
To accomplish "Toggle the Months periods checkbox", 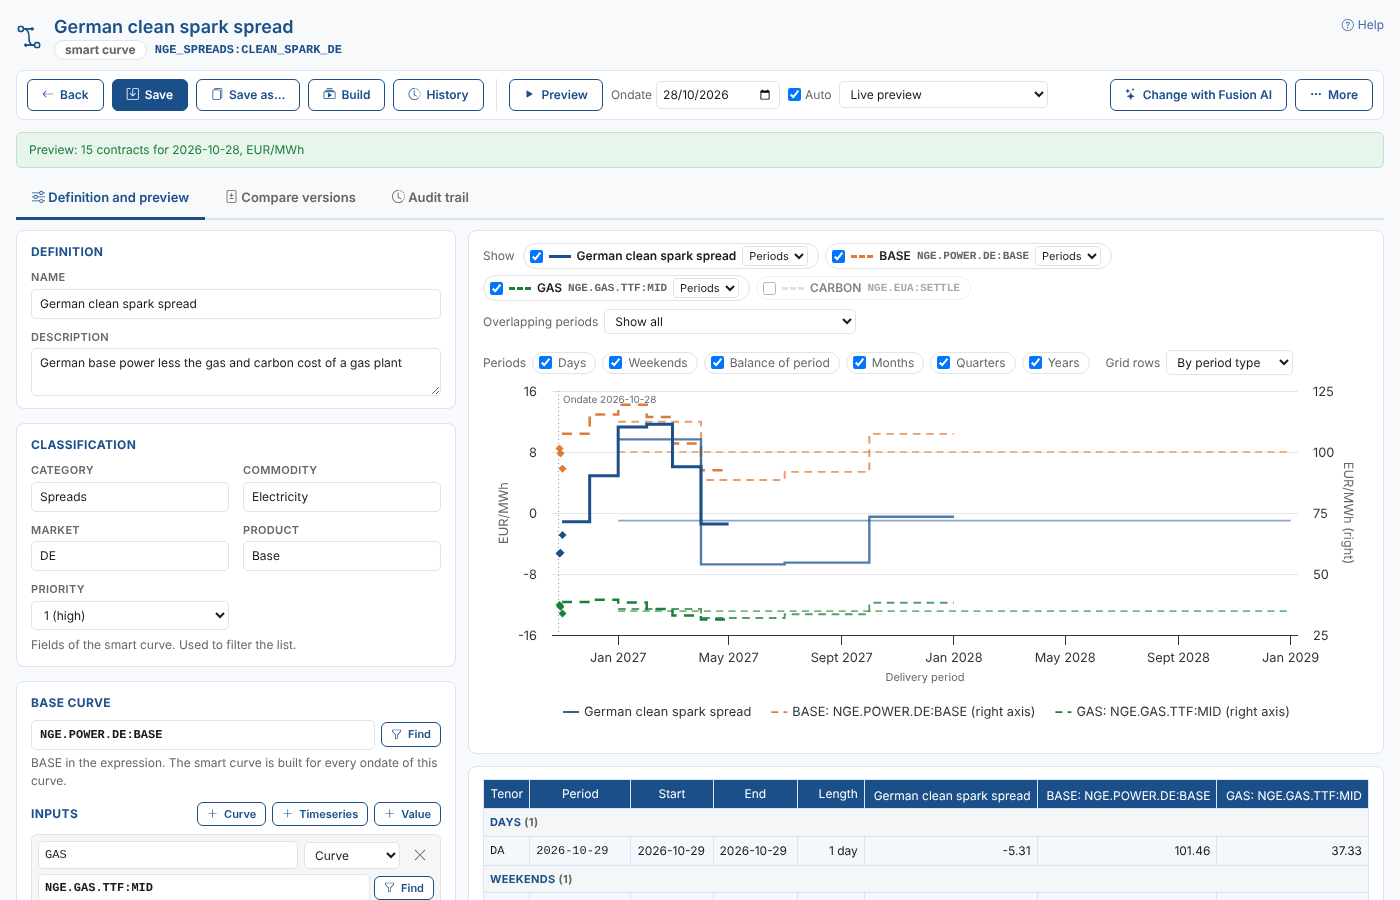I will pos(859,363).
